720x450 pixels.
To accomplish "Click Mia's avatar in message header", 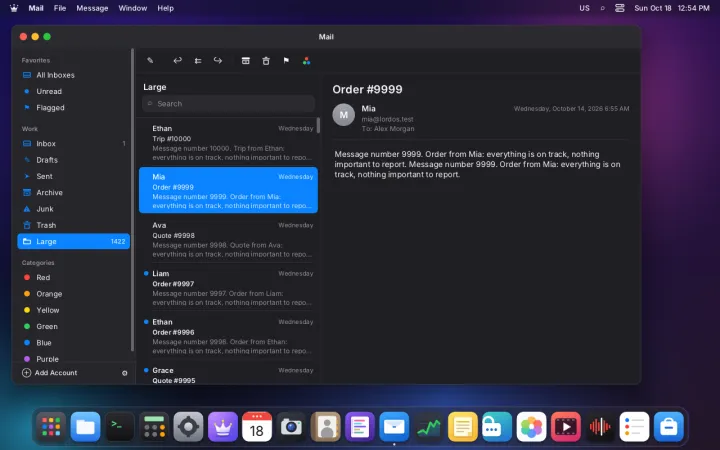I will click(x=343, y=115).
